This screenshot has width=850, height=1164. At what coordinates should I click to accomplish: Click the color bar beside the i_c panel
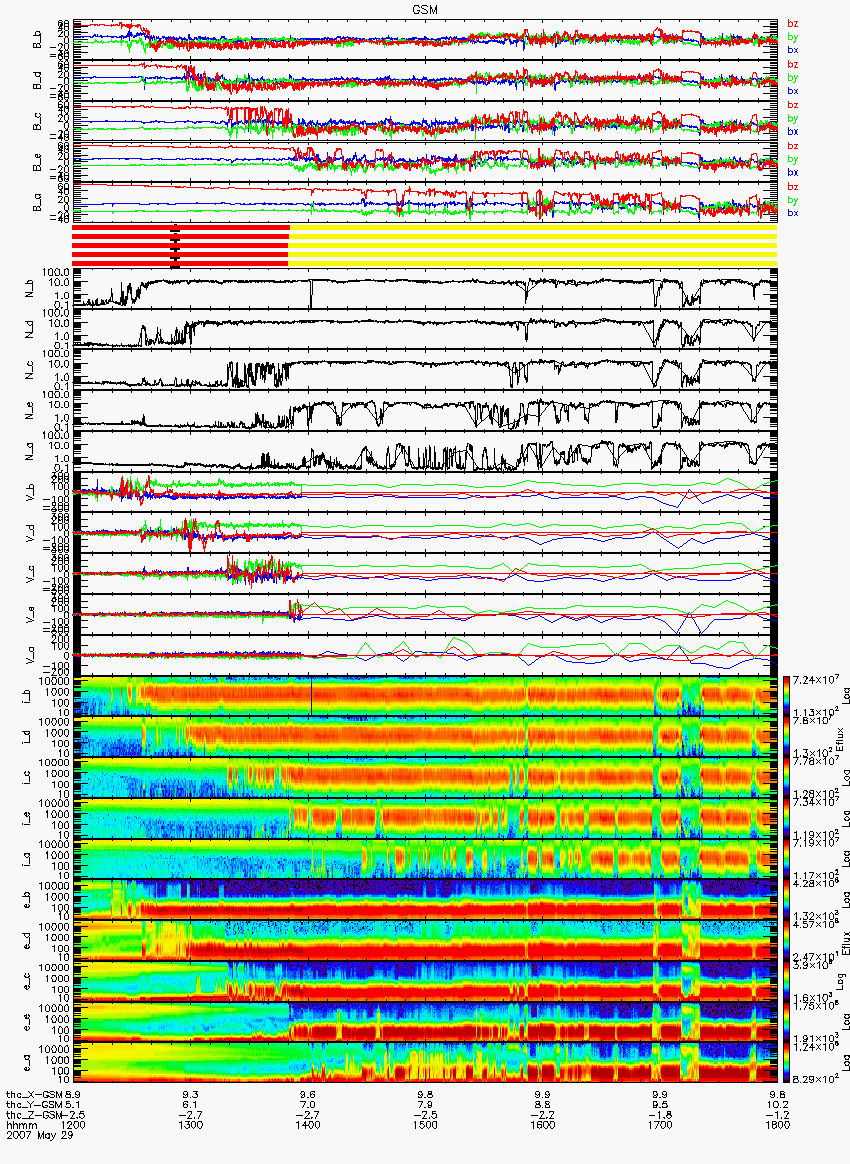click(x=787, y=777)
